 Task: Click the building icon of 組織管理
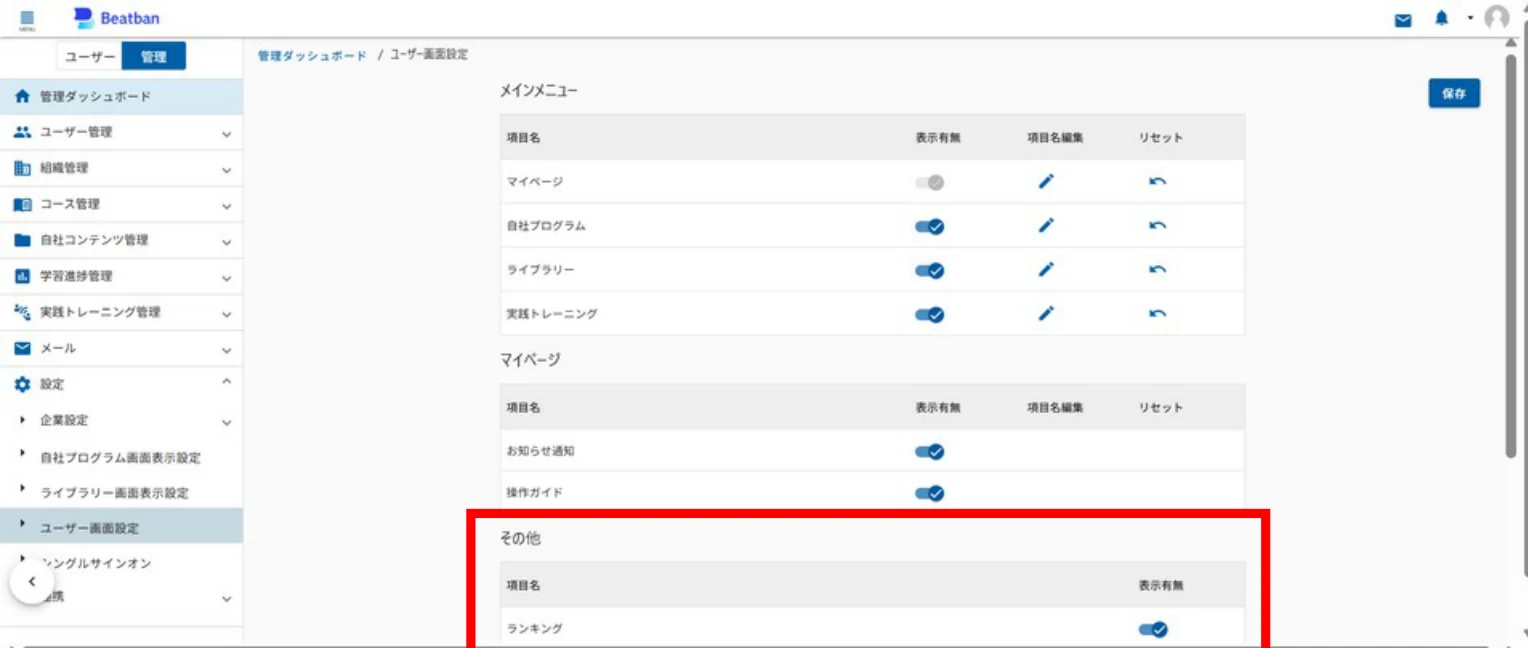click(23, 168)
